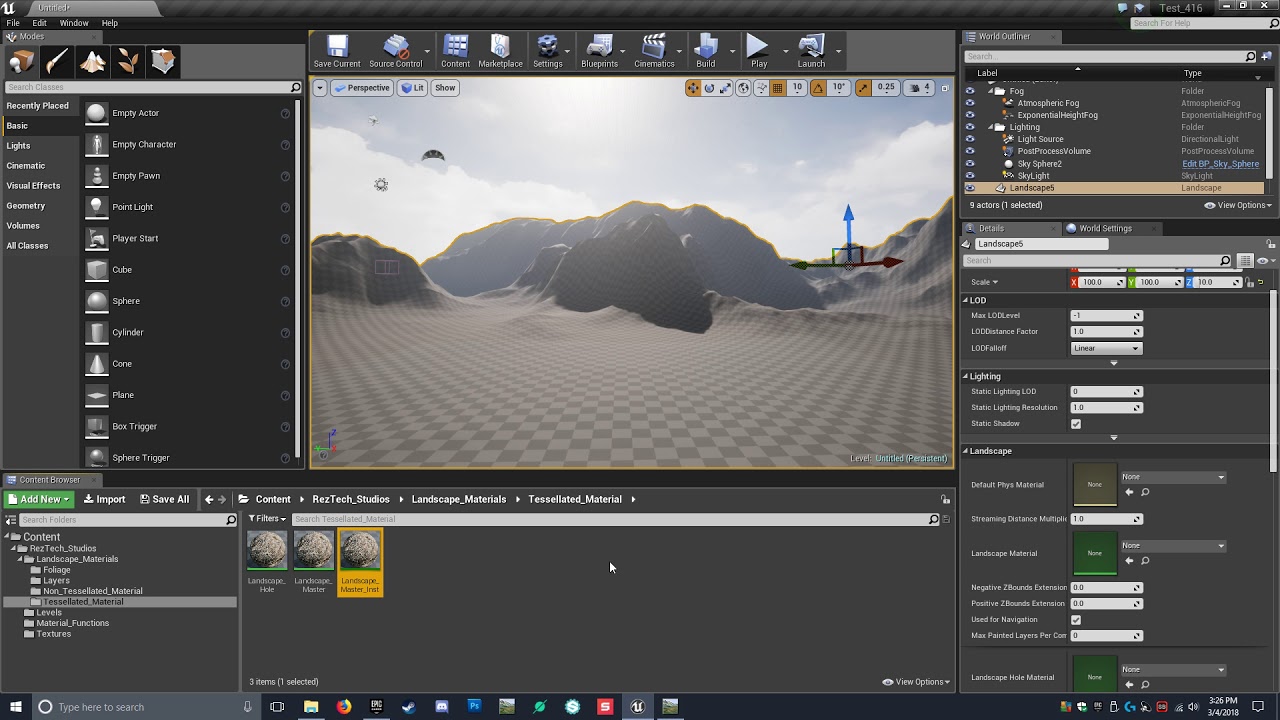Click the Save All button
The width and height of the screenshot is (1280, 720).
164,499
